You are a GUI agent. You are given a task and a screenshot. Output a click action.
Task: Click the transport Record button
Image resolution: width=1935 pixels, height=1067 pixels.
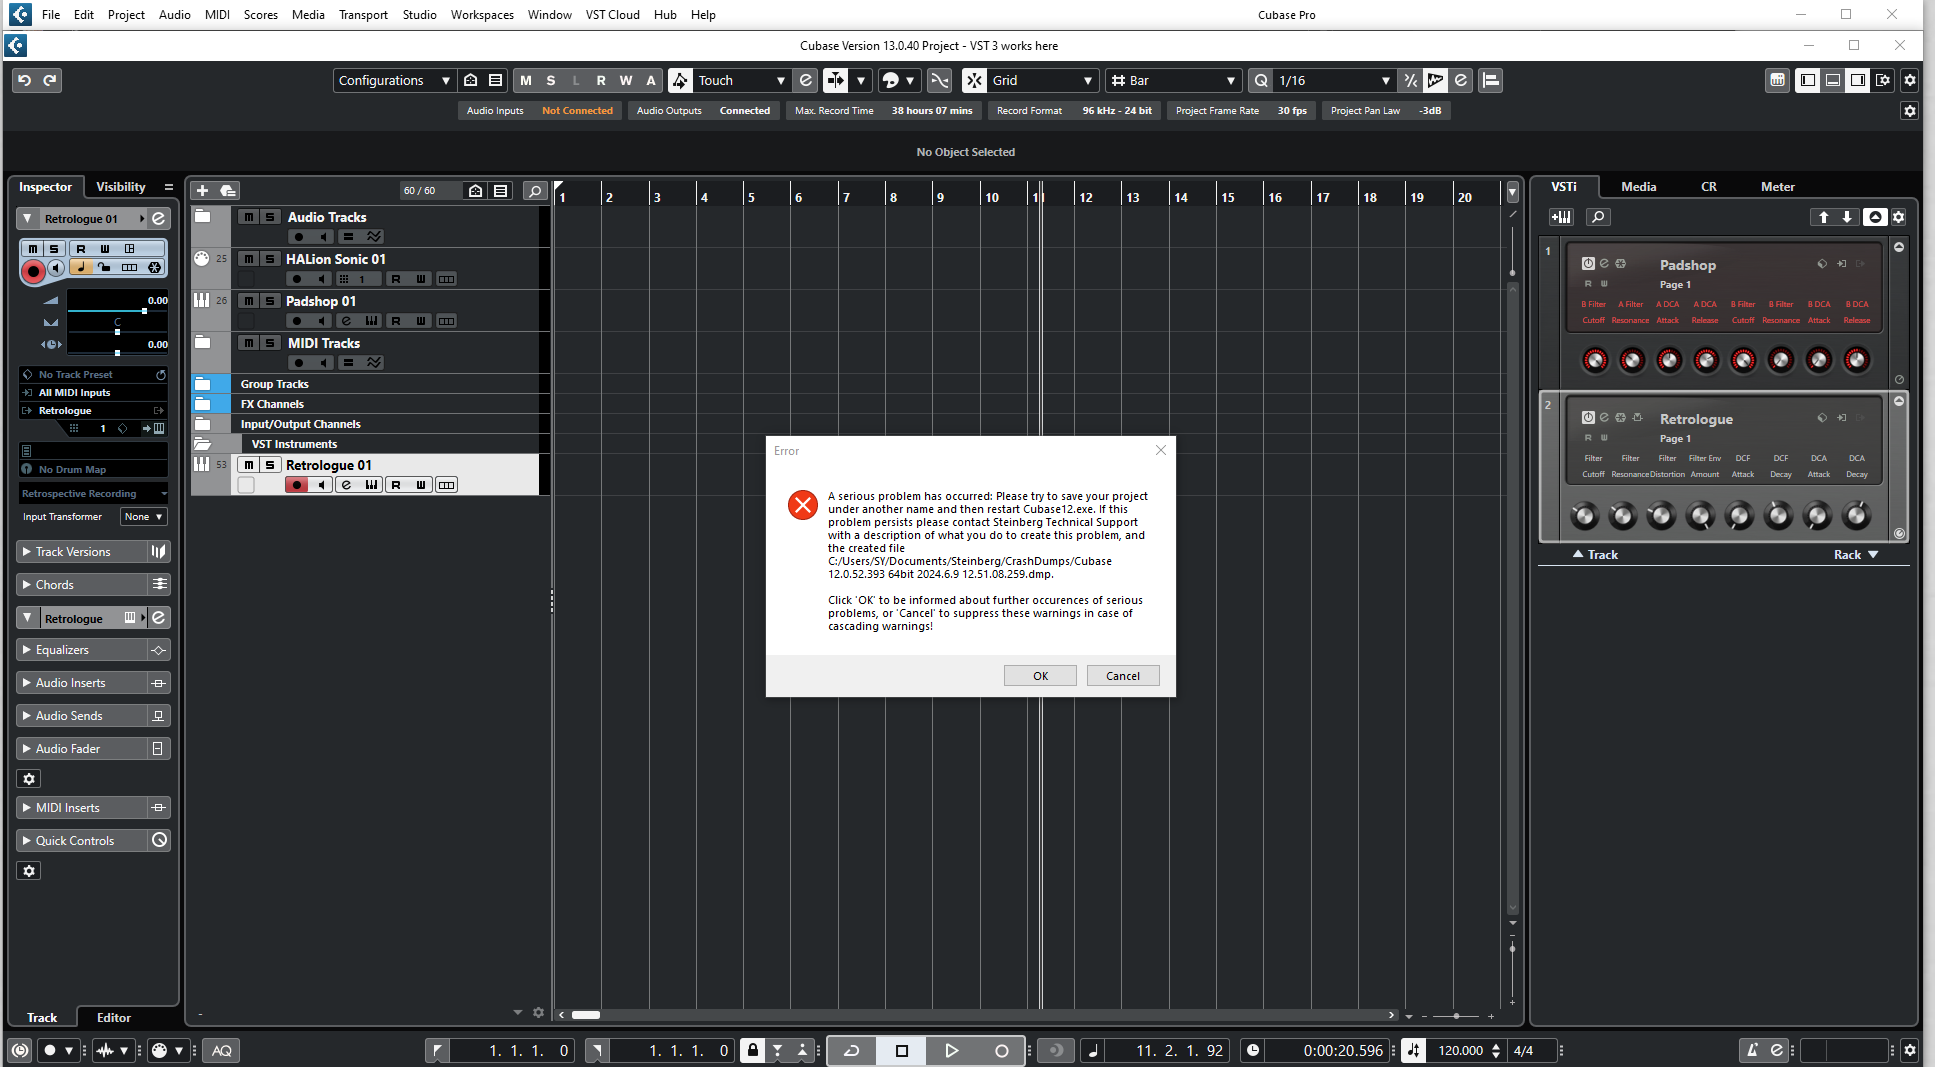coord(1001,1050)
